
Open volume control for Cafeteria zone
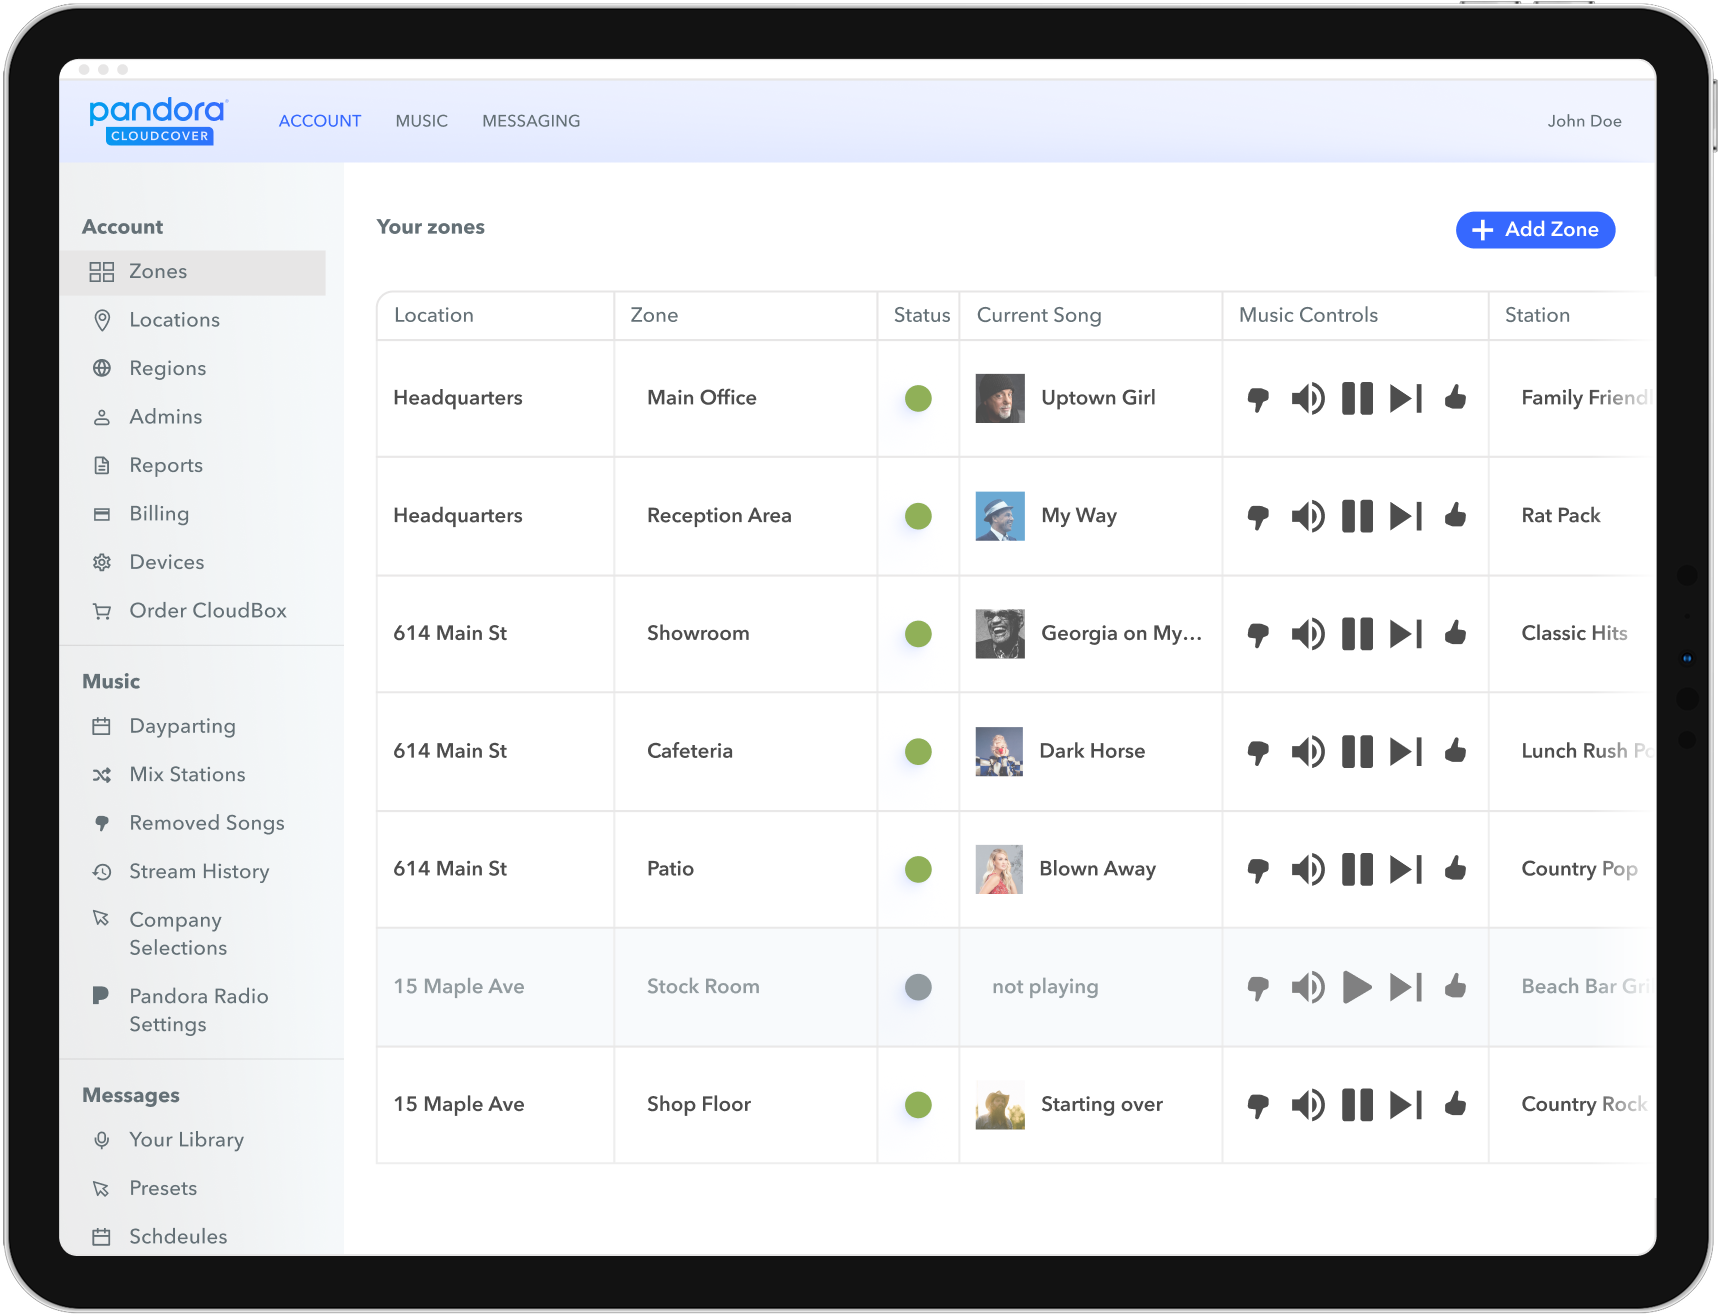1307,752
